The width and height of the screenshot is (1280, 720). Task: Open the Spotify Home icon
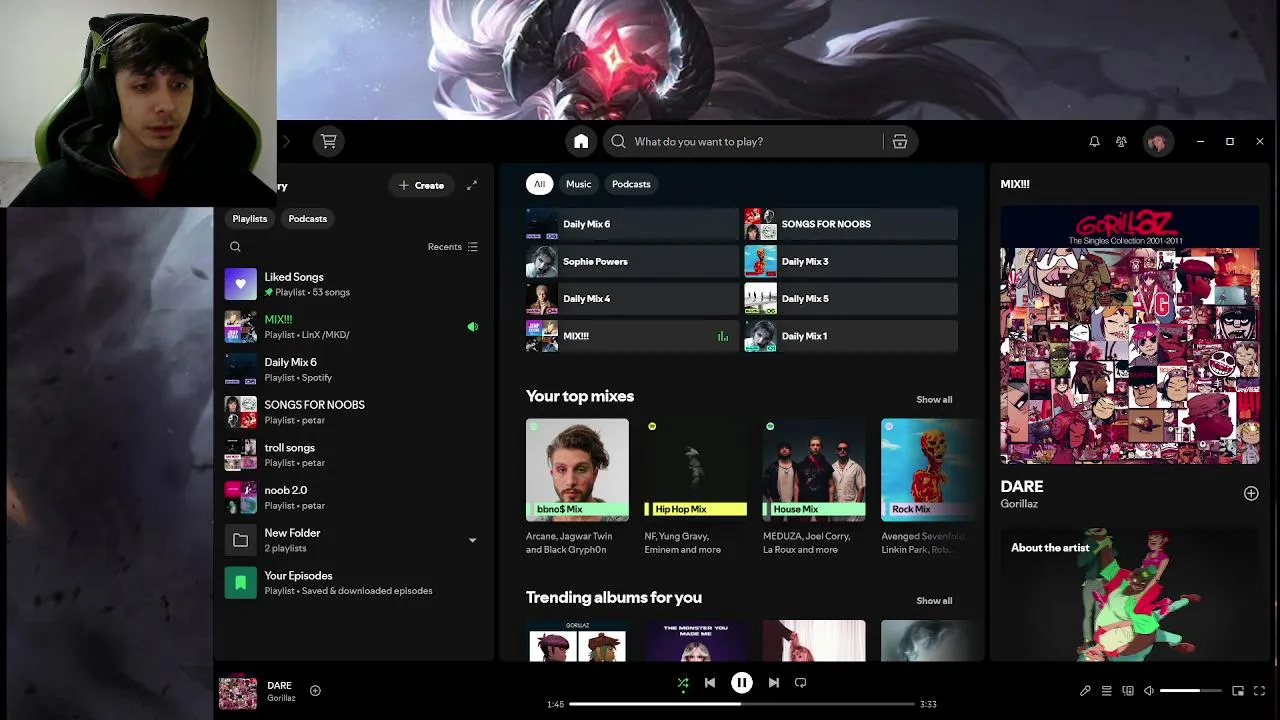(581, 141)
